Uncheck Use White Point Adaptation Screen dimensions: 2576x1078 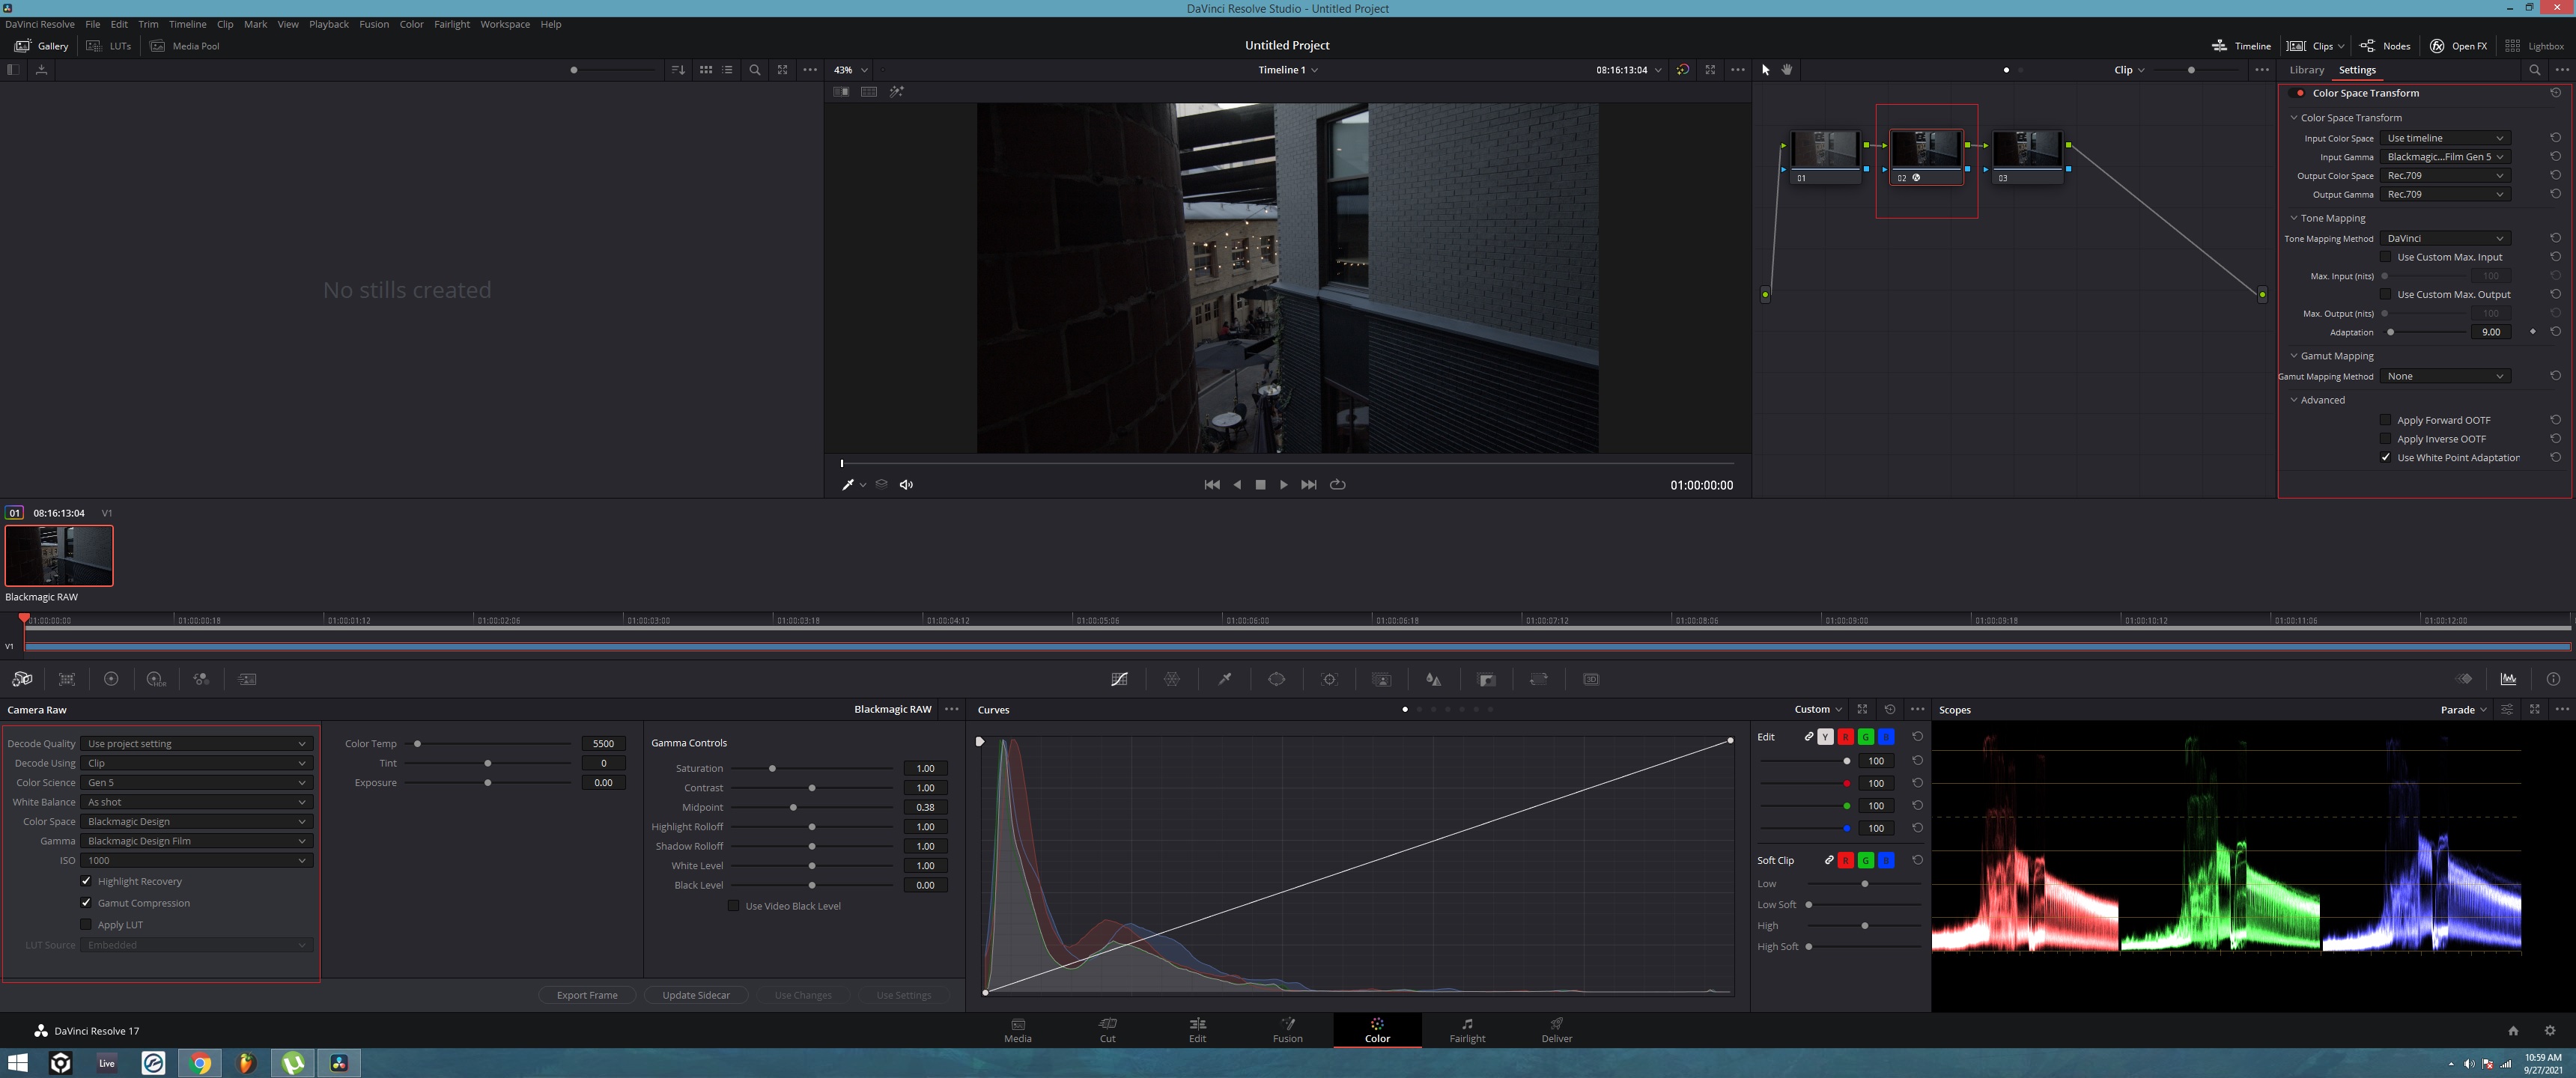point(2385,458)
